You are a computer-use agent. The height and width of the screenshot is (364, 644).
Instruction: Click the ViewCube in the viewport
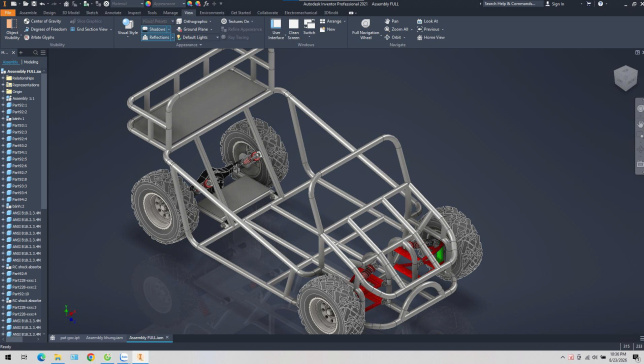625,77
